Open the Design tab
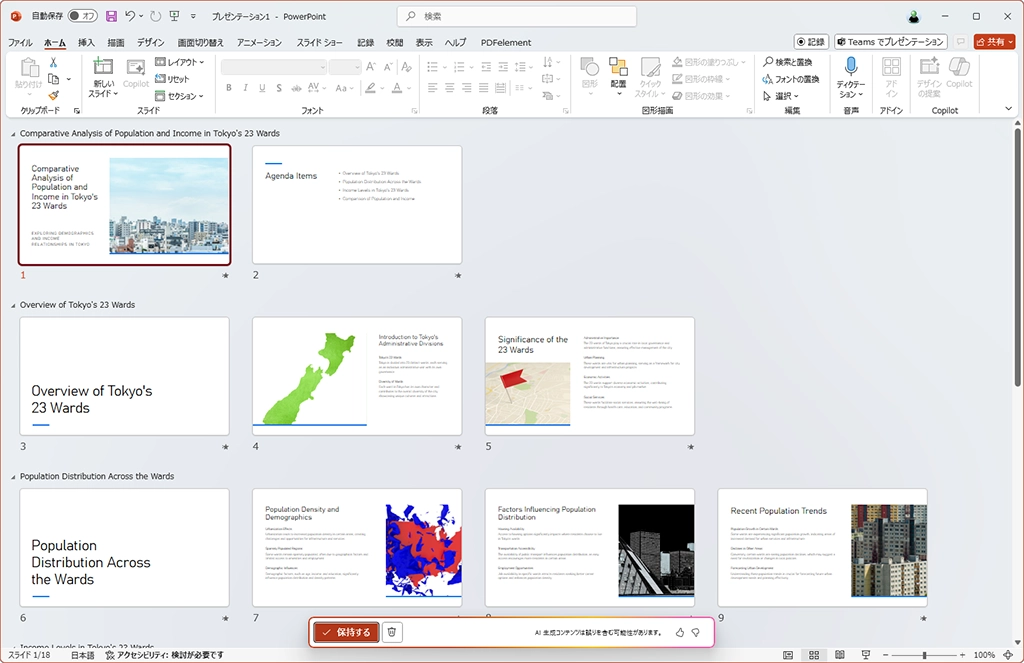Image resolution: width=1024 pixels, height=663 pixels. [x=151, y=42]
